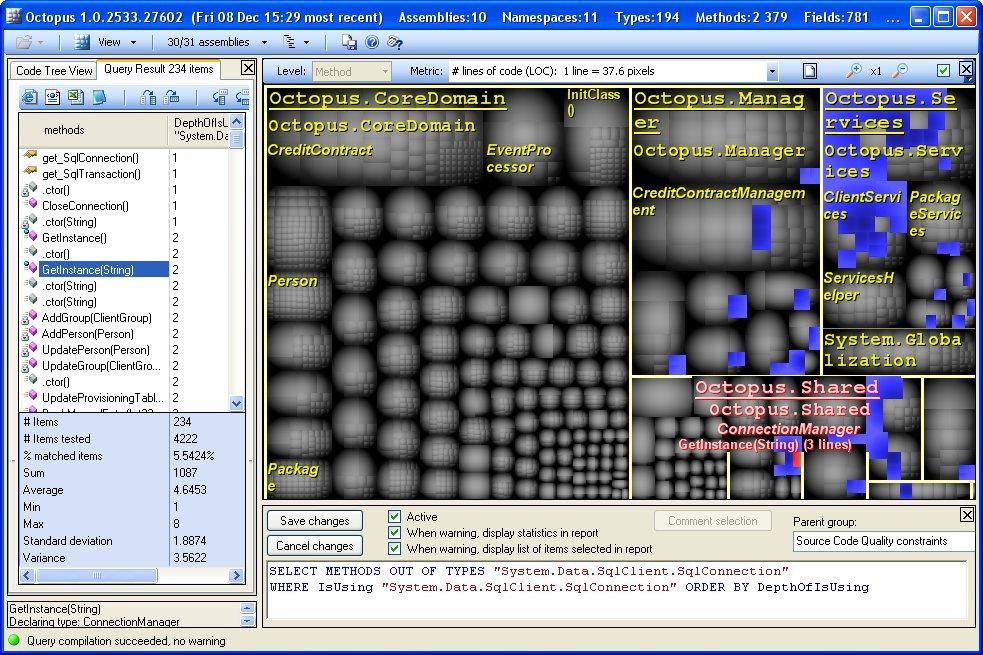983x655 pixels.
Task: Click the first column arrangement icon
Action: (148, 97)
